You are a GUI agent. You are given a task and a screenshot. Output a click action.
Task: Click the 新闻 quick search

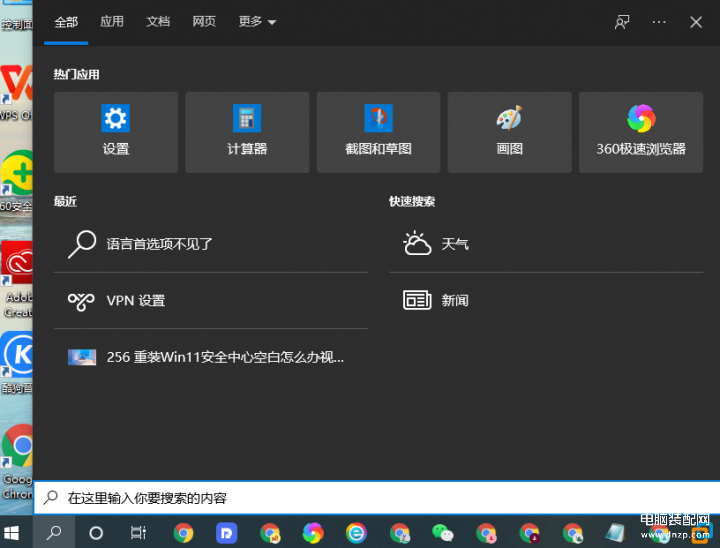tap(546, 300)
